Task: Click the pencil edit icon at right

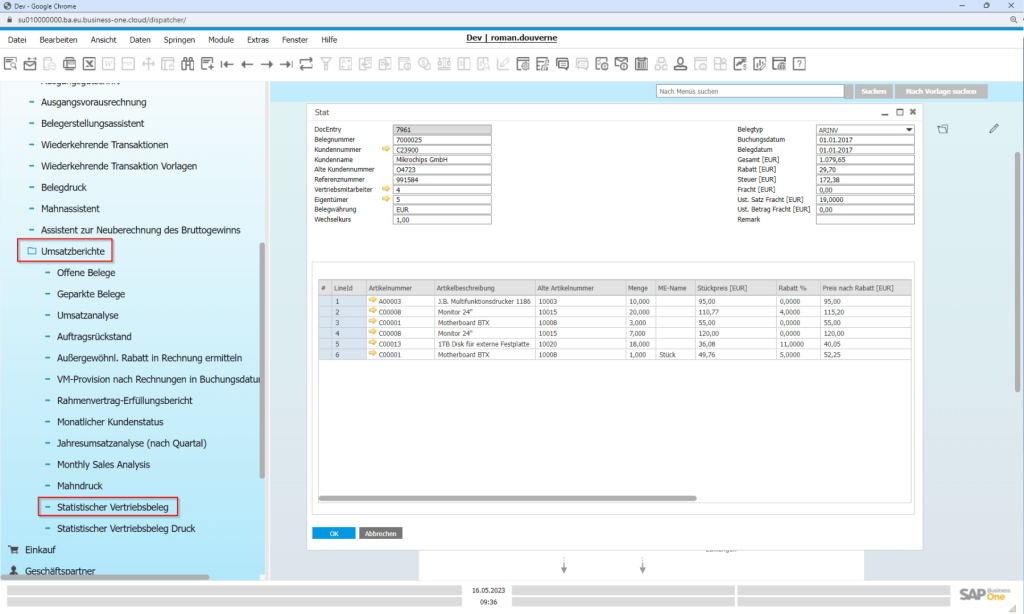Action: (x=993, y=129)
